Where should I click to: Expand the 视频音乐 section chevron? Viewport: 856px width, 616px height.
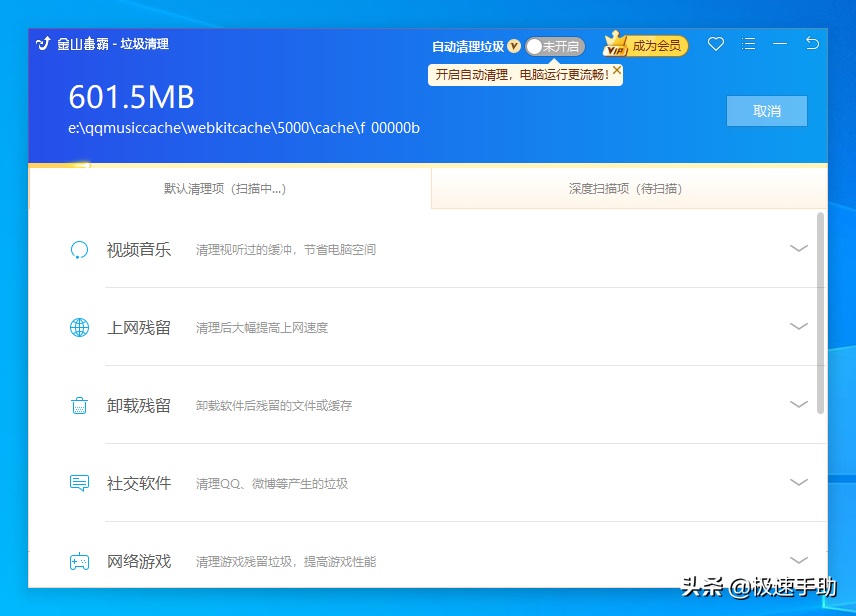coord(798,249)
